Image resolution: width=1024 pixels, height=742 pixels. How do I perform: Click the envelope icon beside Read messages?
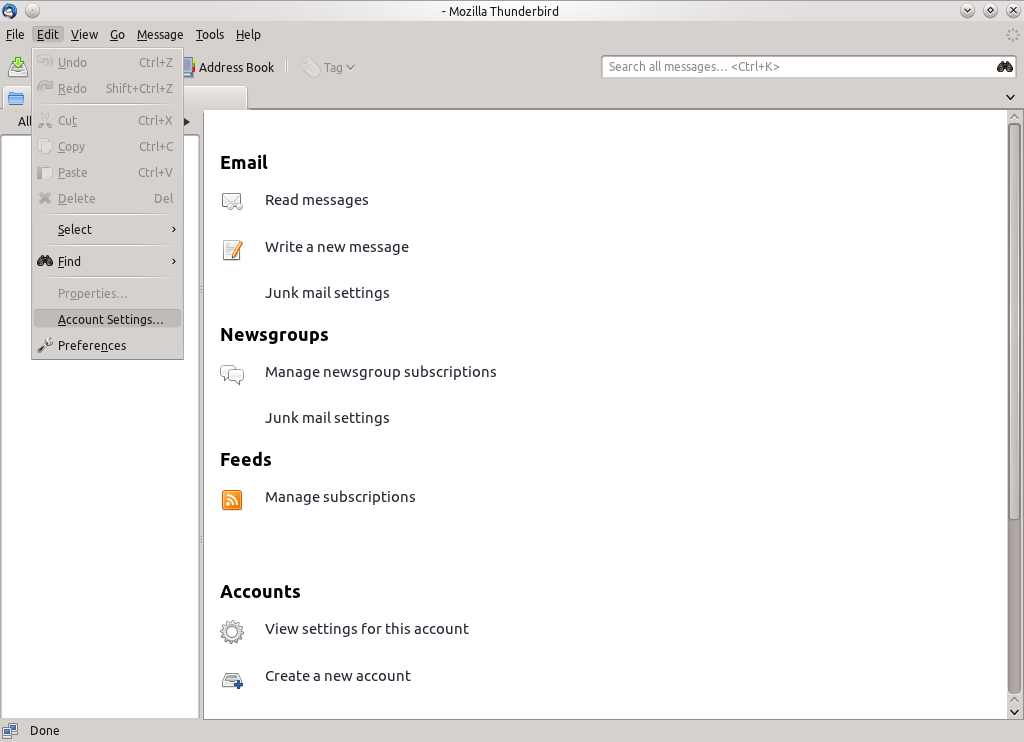(x=232, y=201)
